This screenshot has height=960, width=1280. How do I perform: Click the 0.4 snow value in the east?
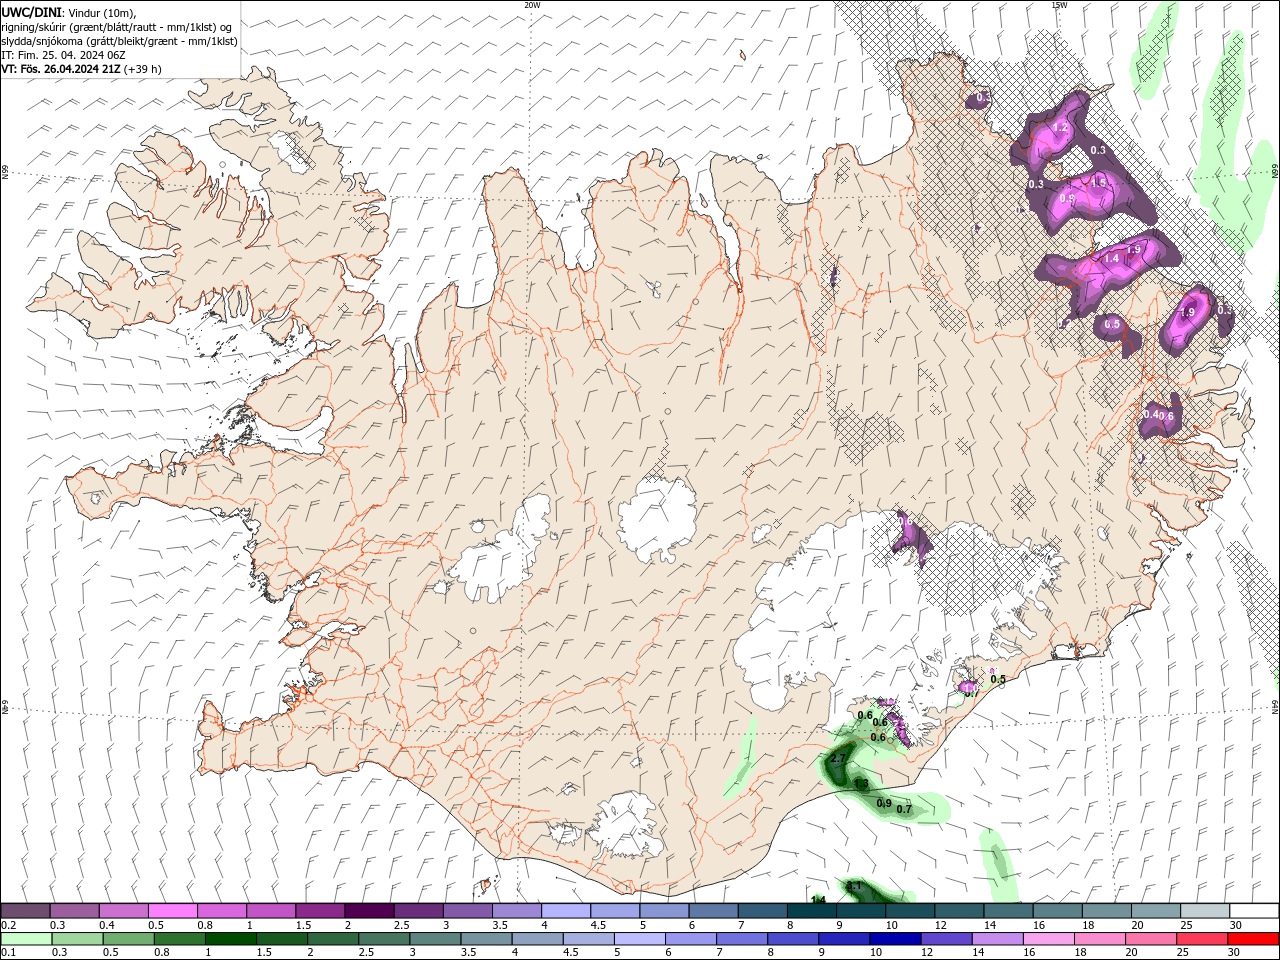click(1152, 414)
